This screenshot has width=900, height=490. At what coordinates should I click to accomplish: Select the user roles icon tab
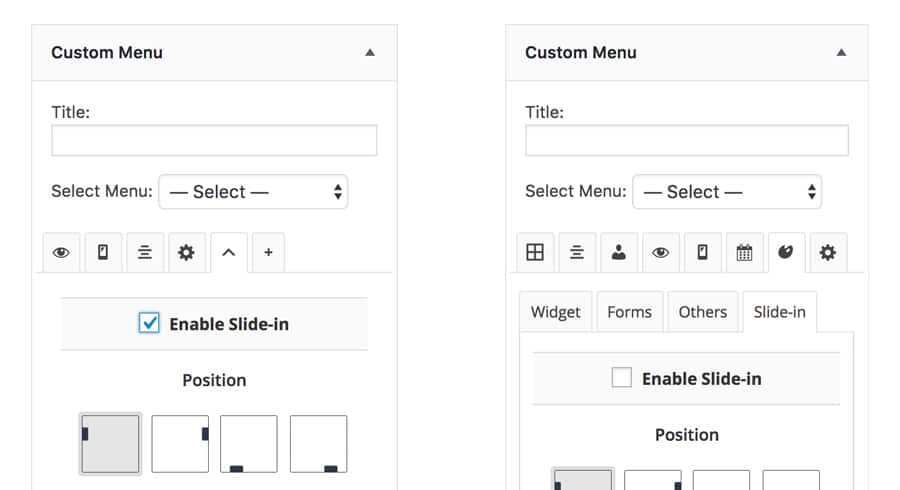(x=619, y=253)
